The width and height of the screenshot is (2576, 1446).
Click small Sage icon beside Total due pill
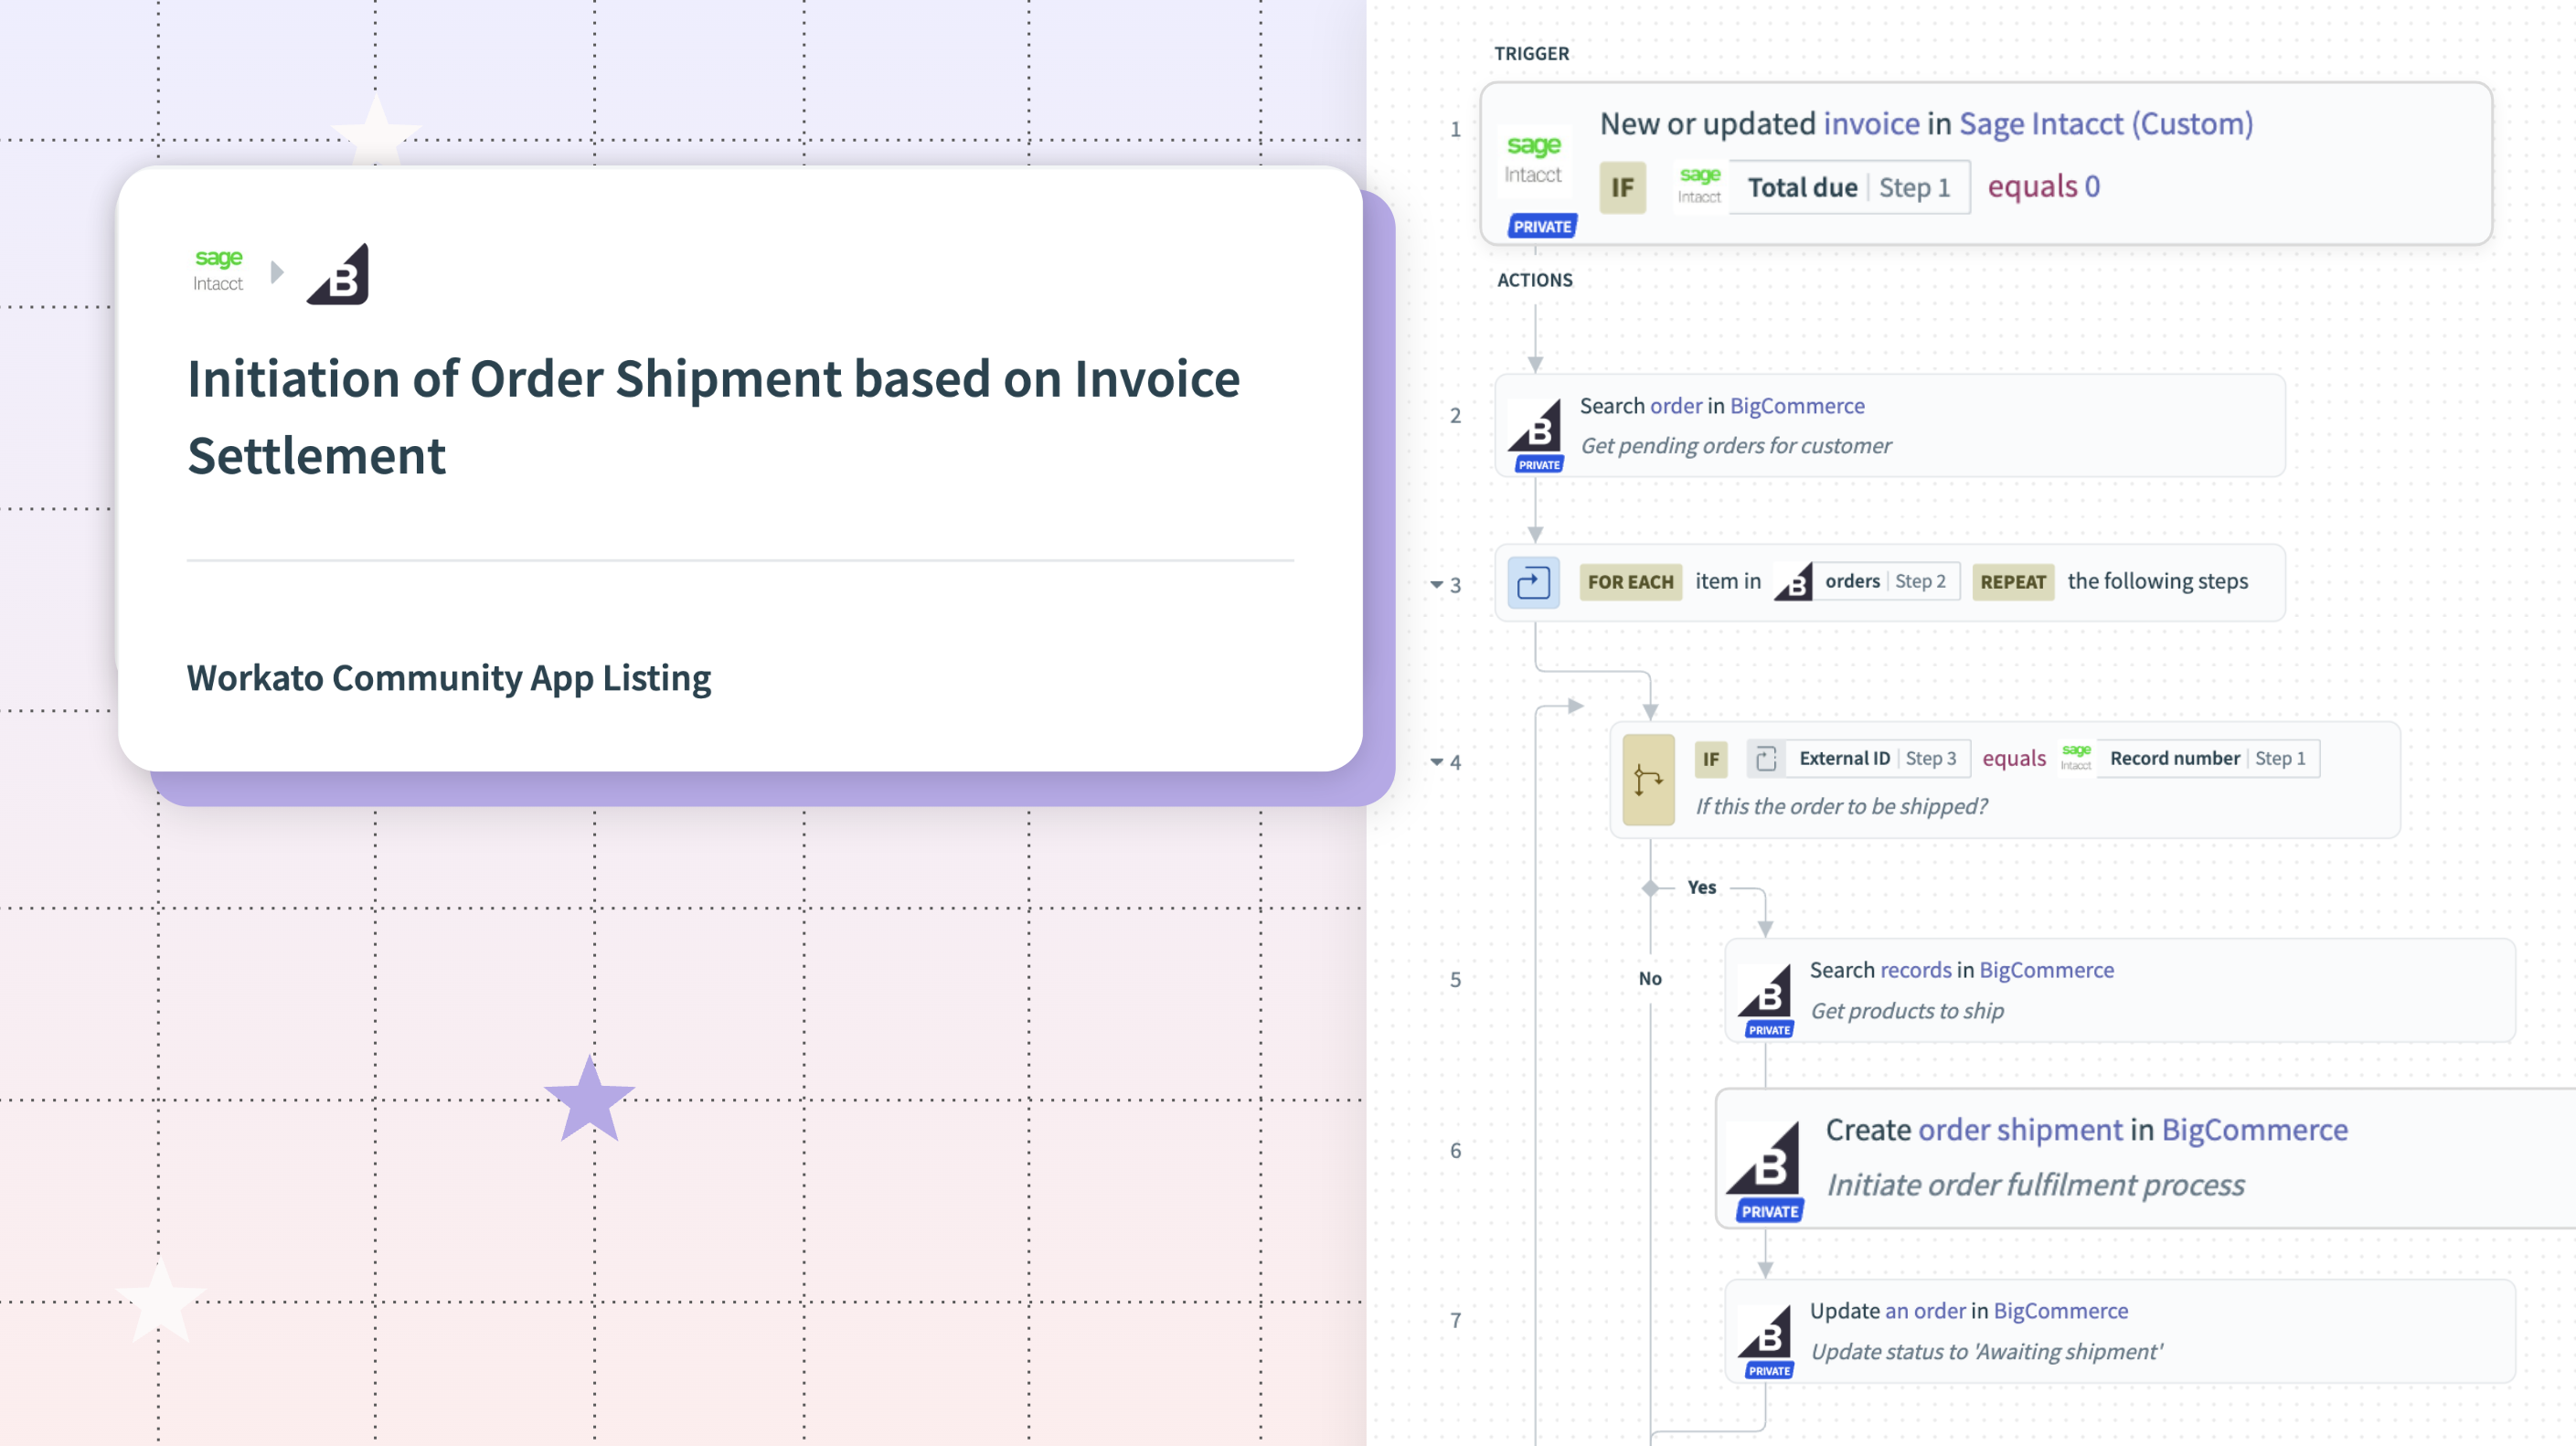[x=1699, y=185]
